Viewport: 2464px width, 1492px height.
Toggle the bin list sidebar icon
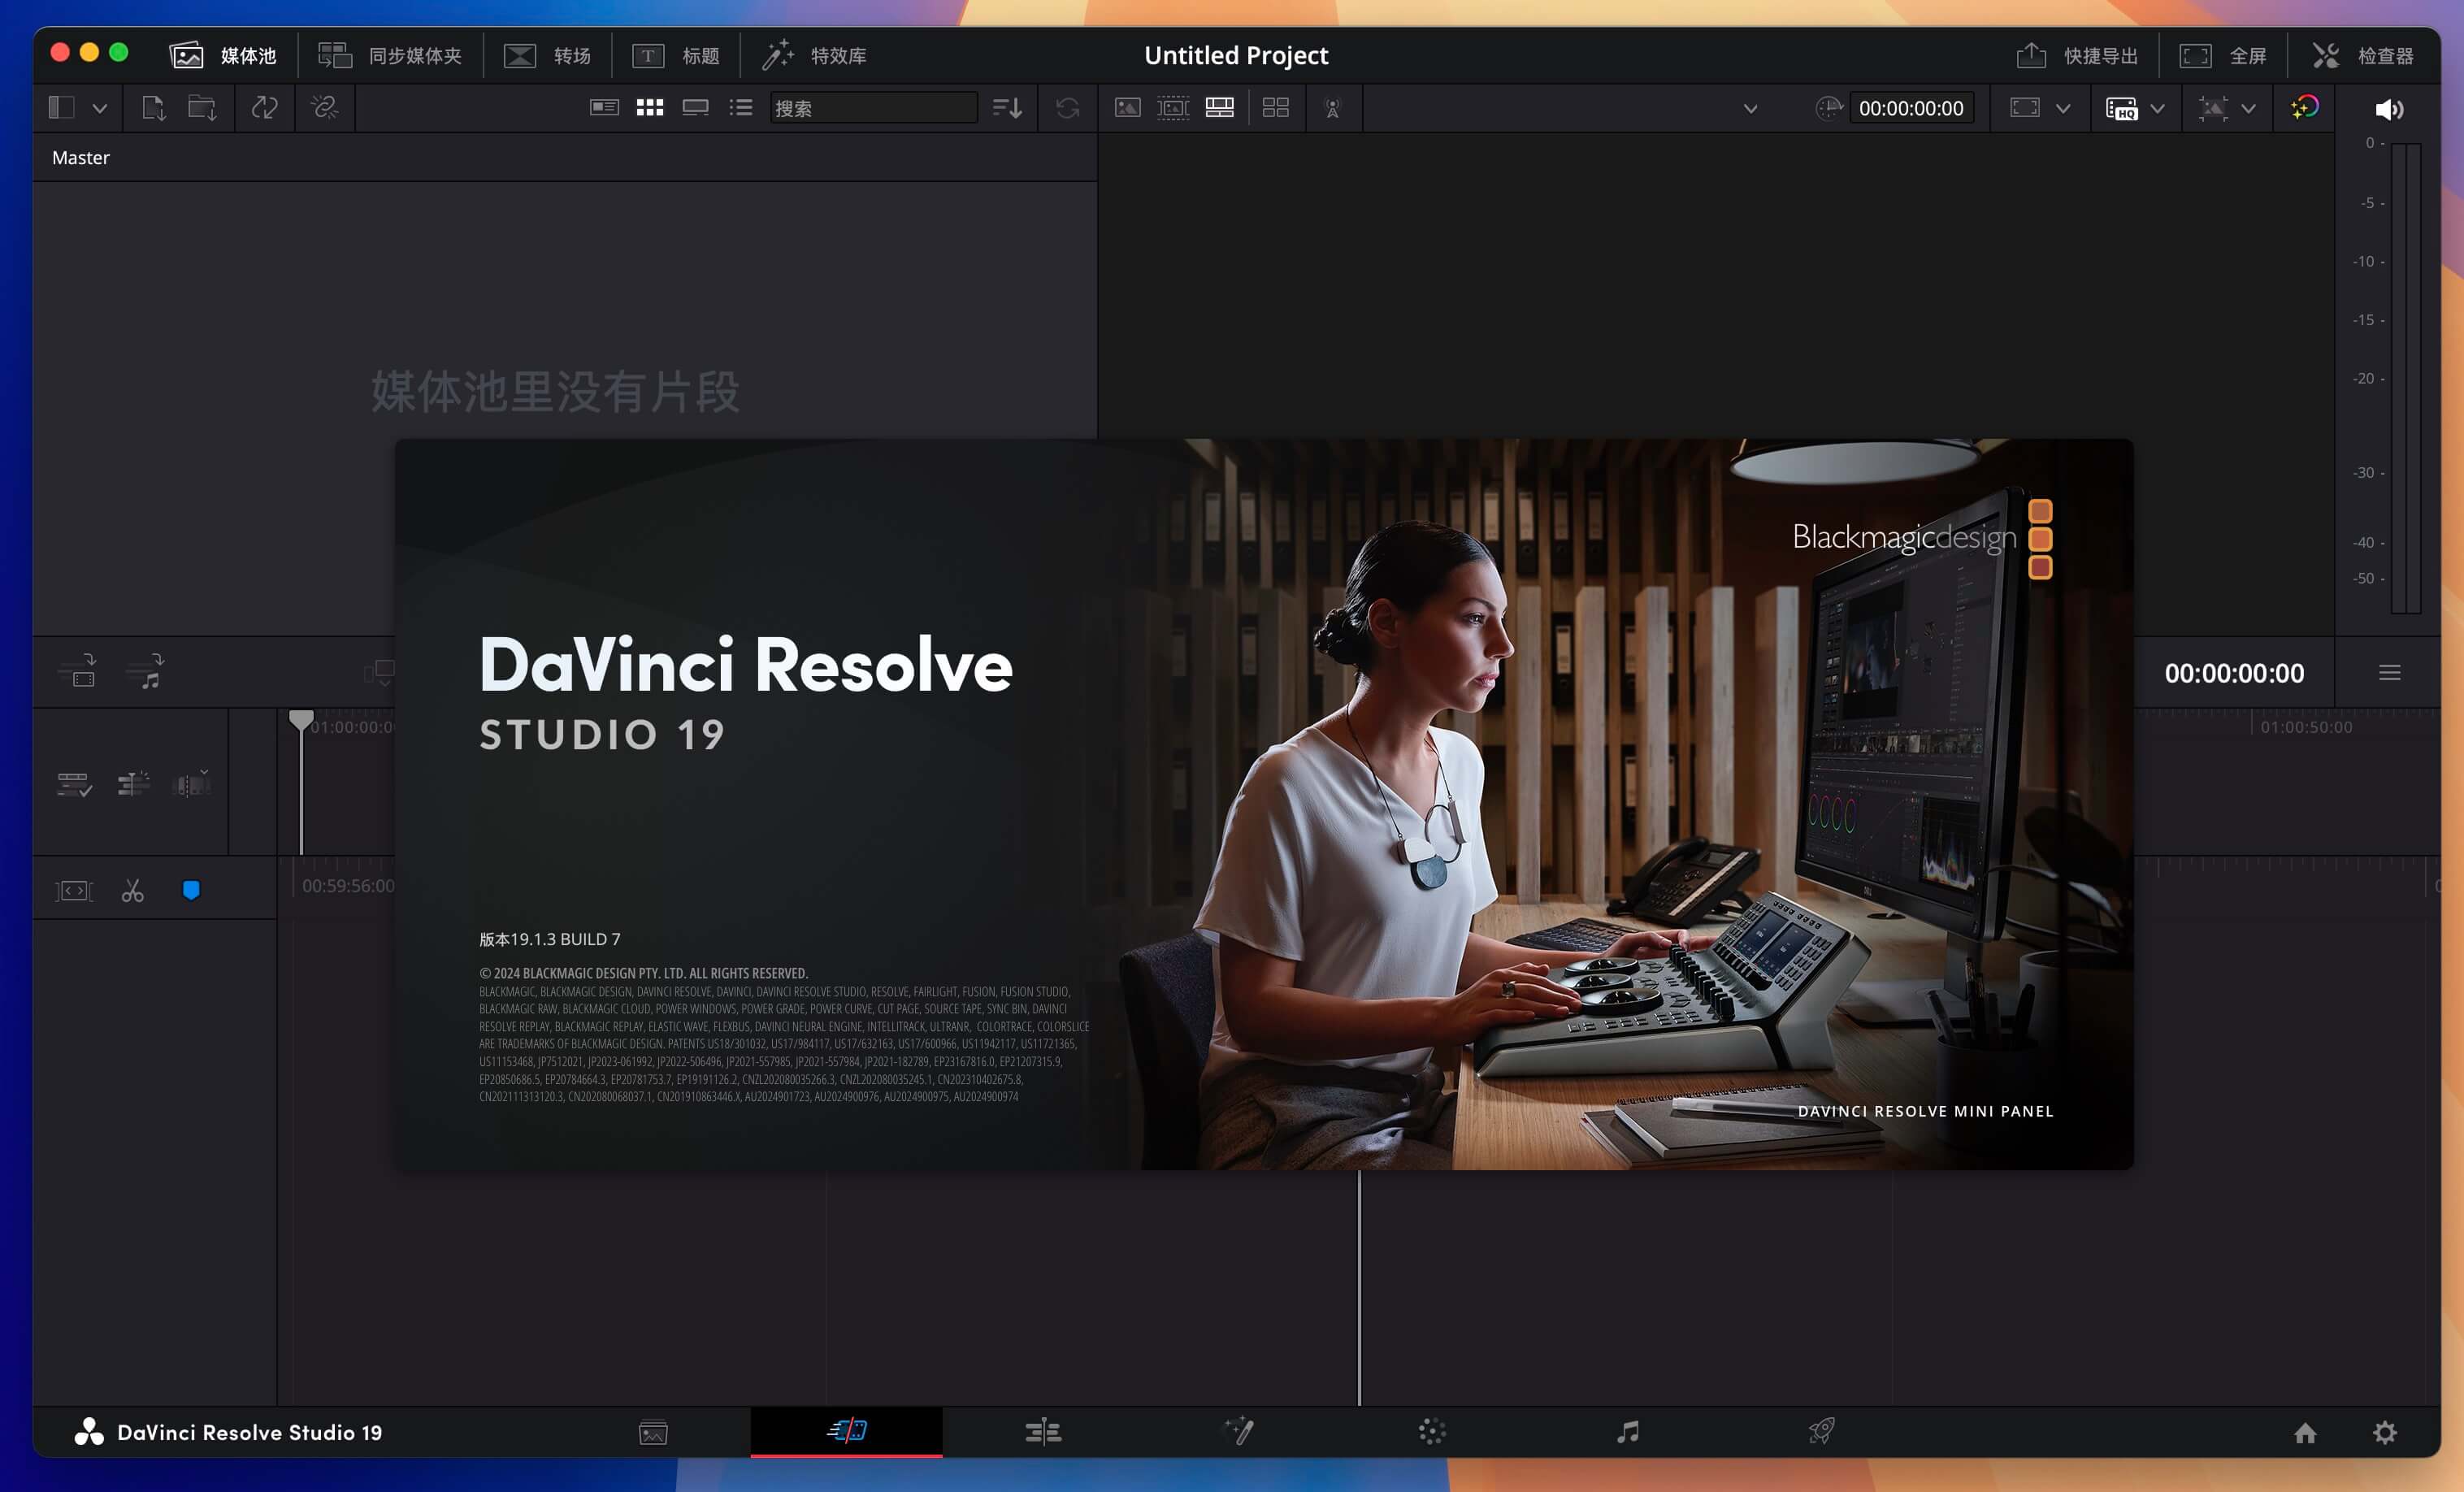coord(62,107)
